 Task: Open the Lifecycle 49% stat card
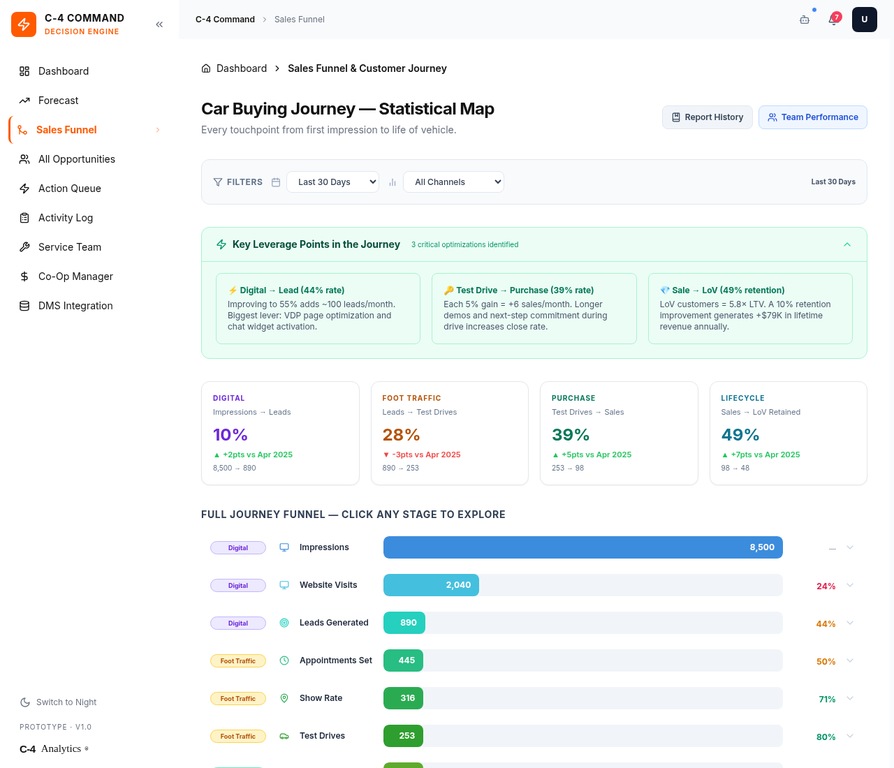[789, 433]
